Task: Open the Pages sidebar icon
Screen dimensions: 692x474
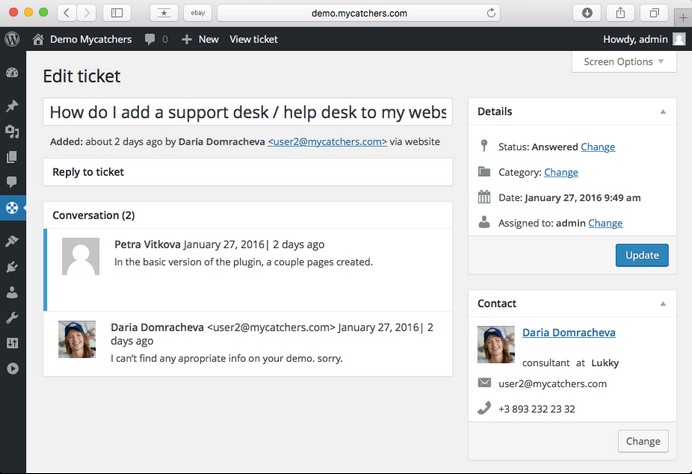Action: [12, 157]
